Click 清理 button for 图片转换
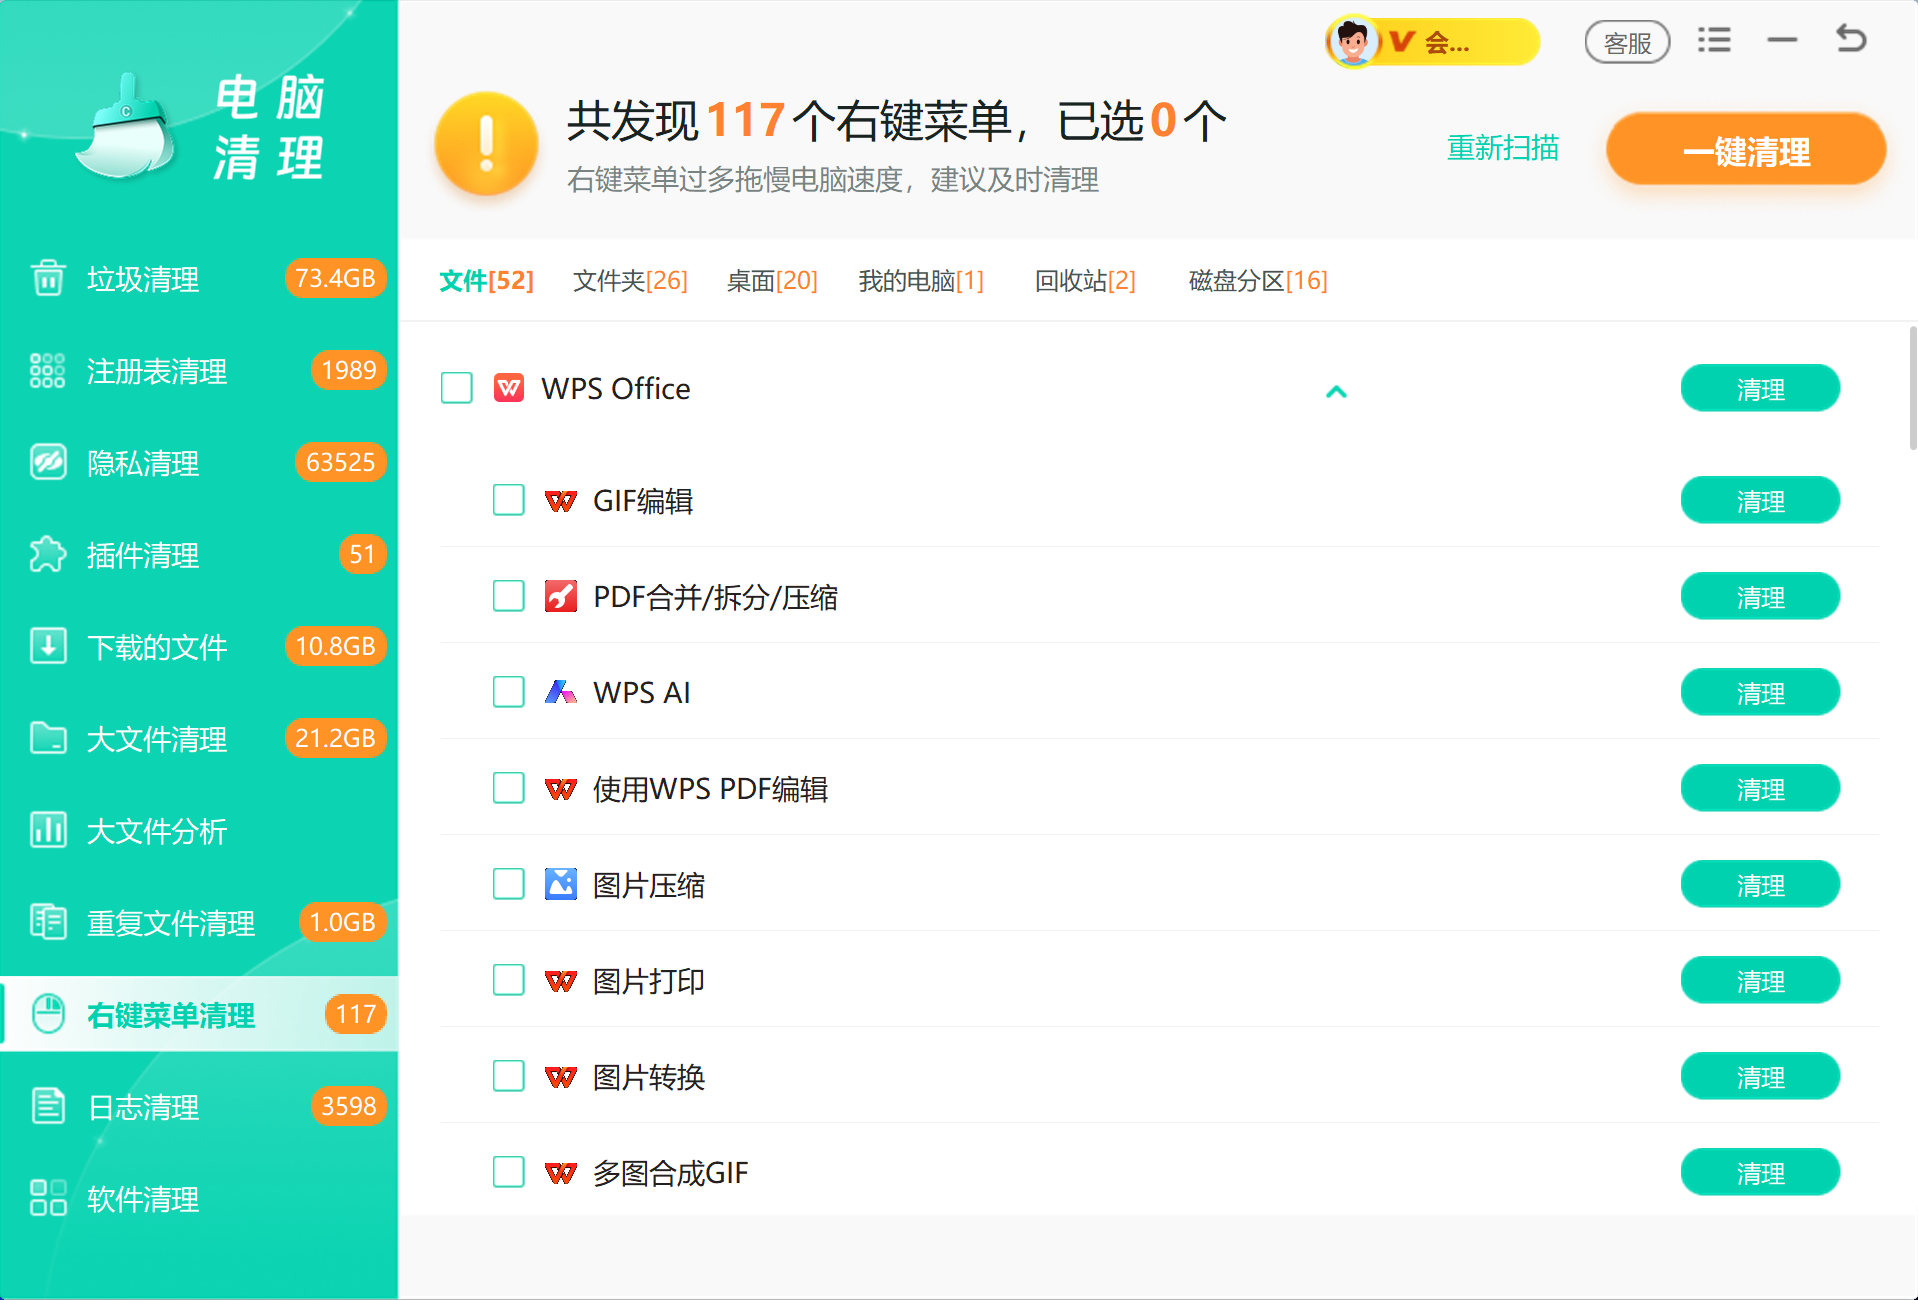The image size is (1918, 1300). click(1760, 1076)
